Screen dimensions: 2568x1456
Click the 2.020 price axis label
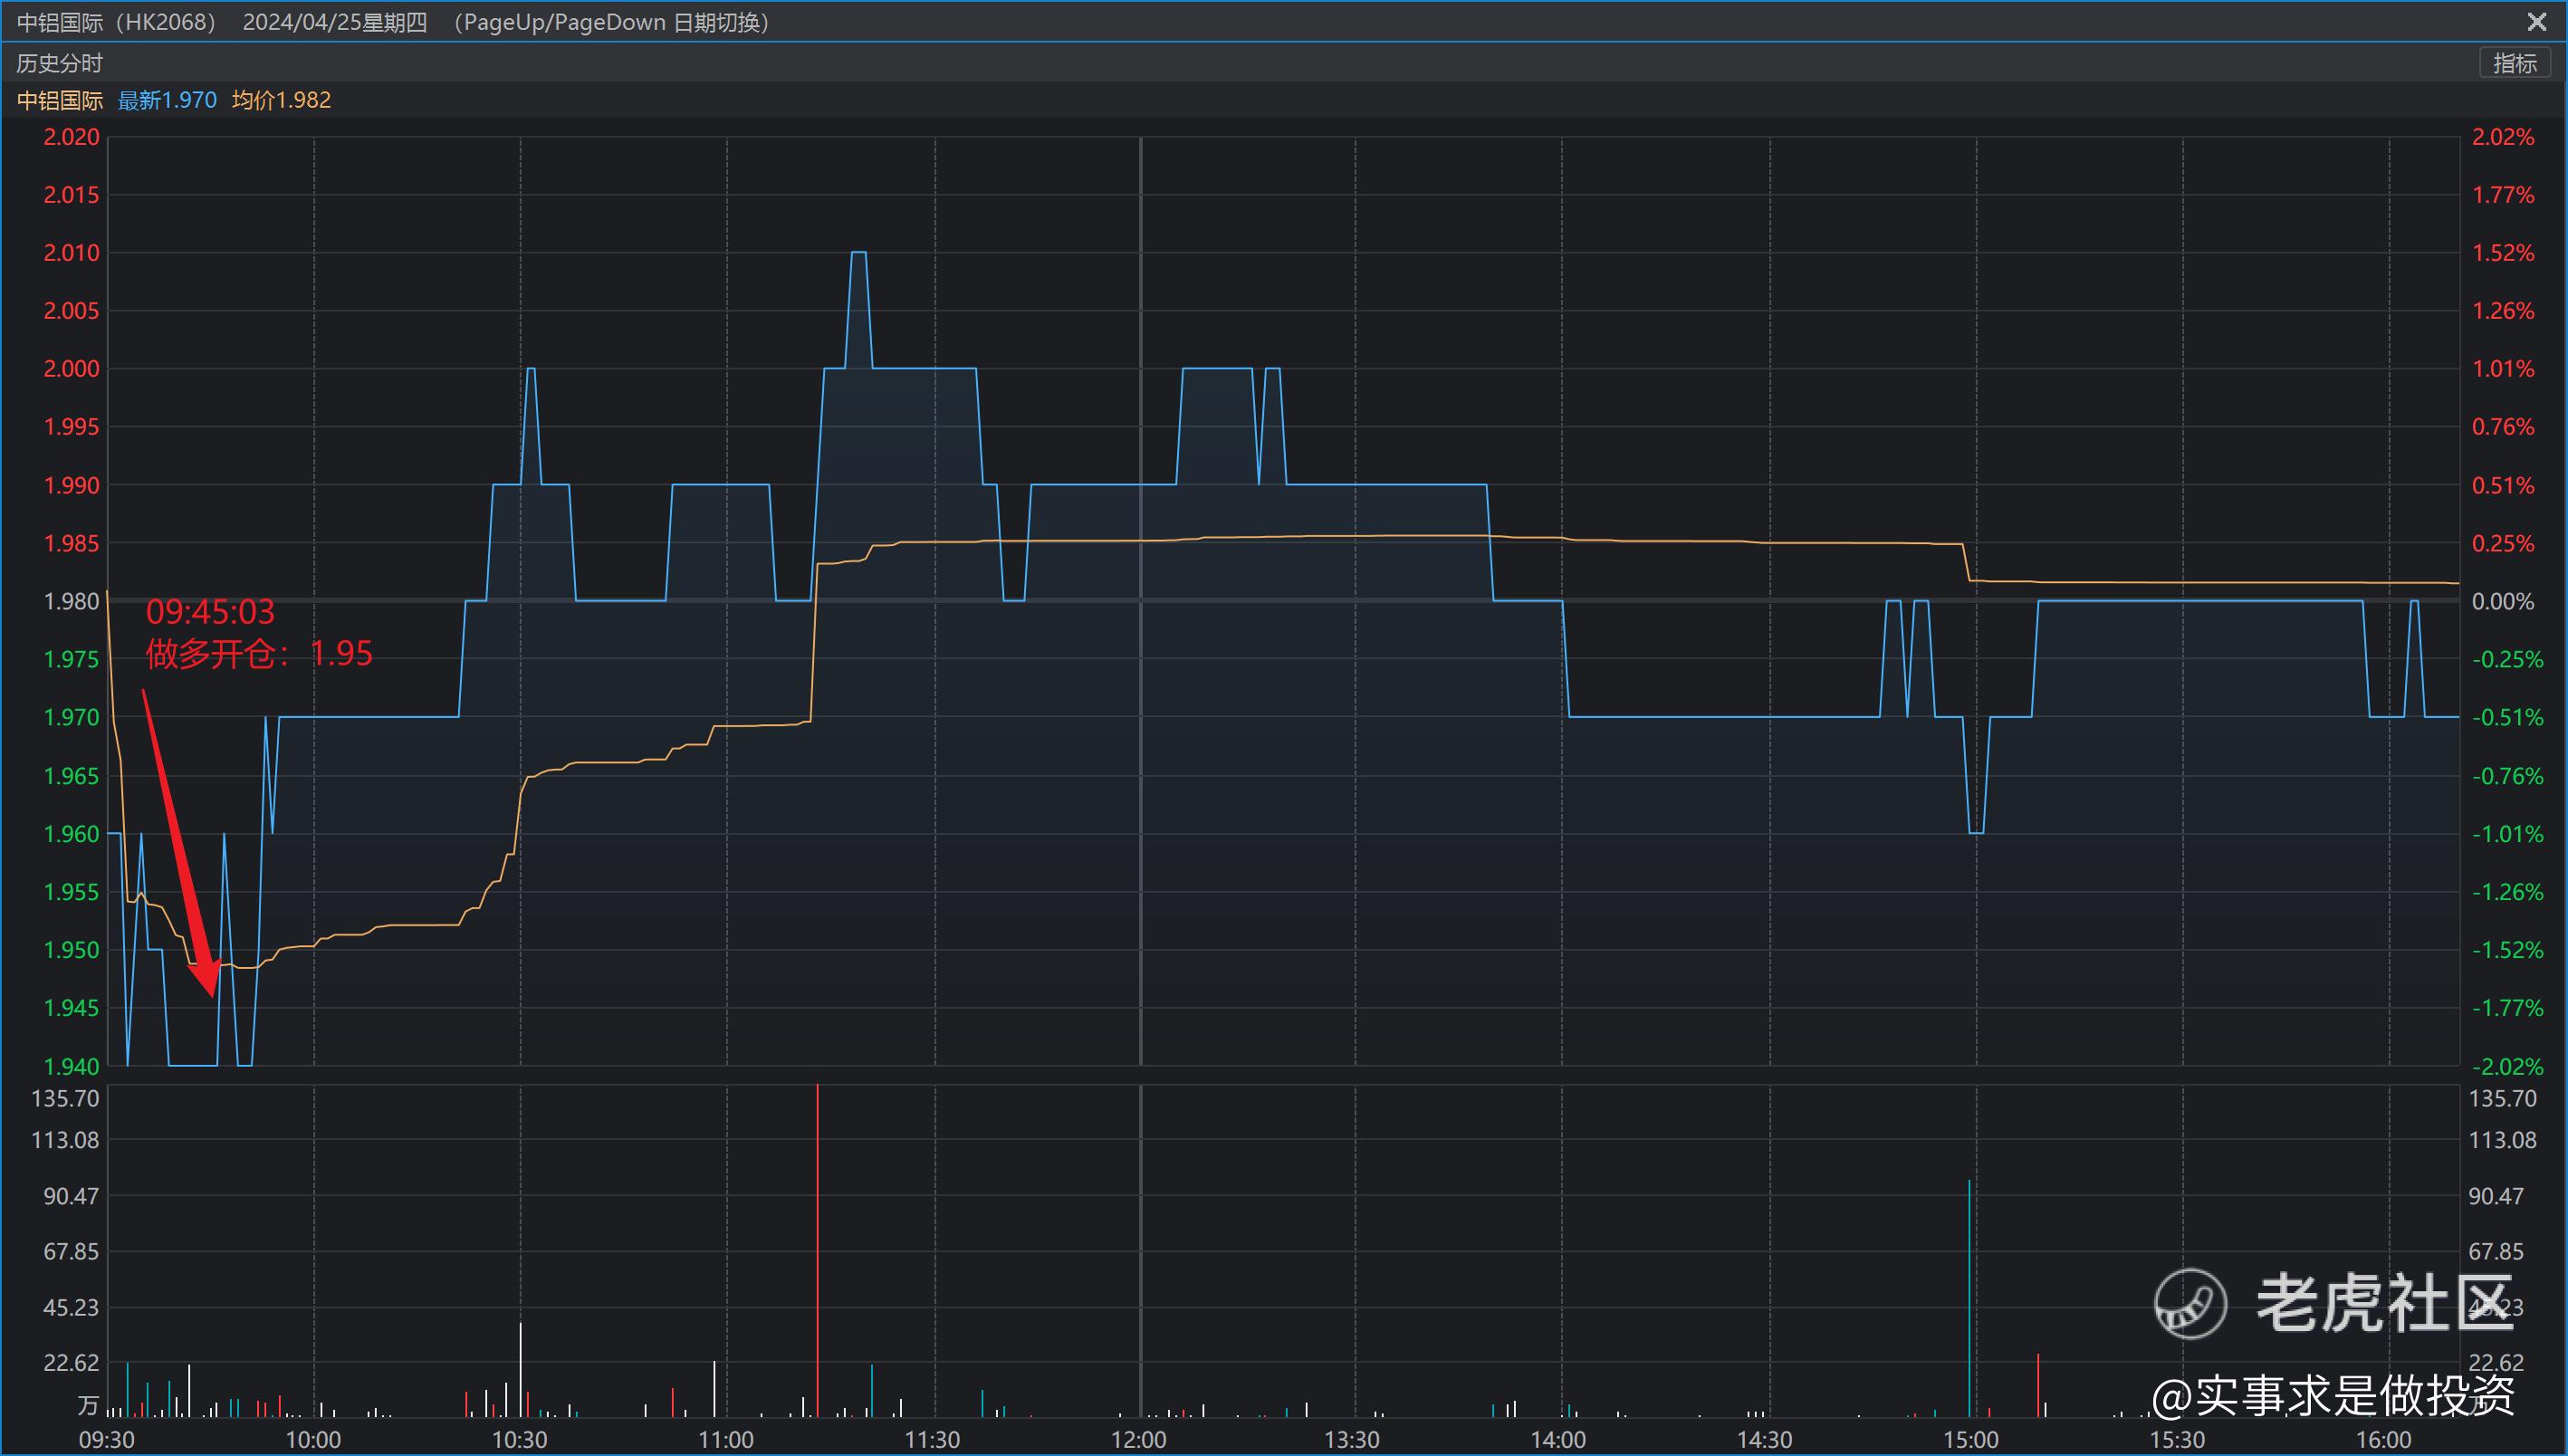tap(71, 137)
